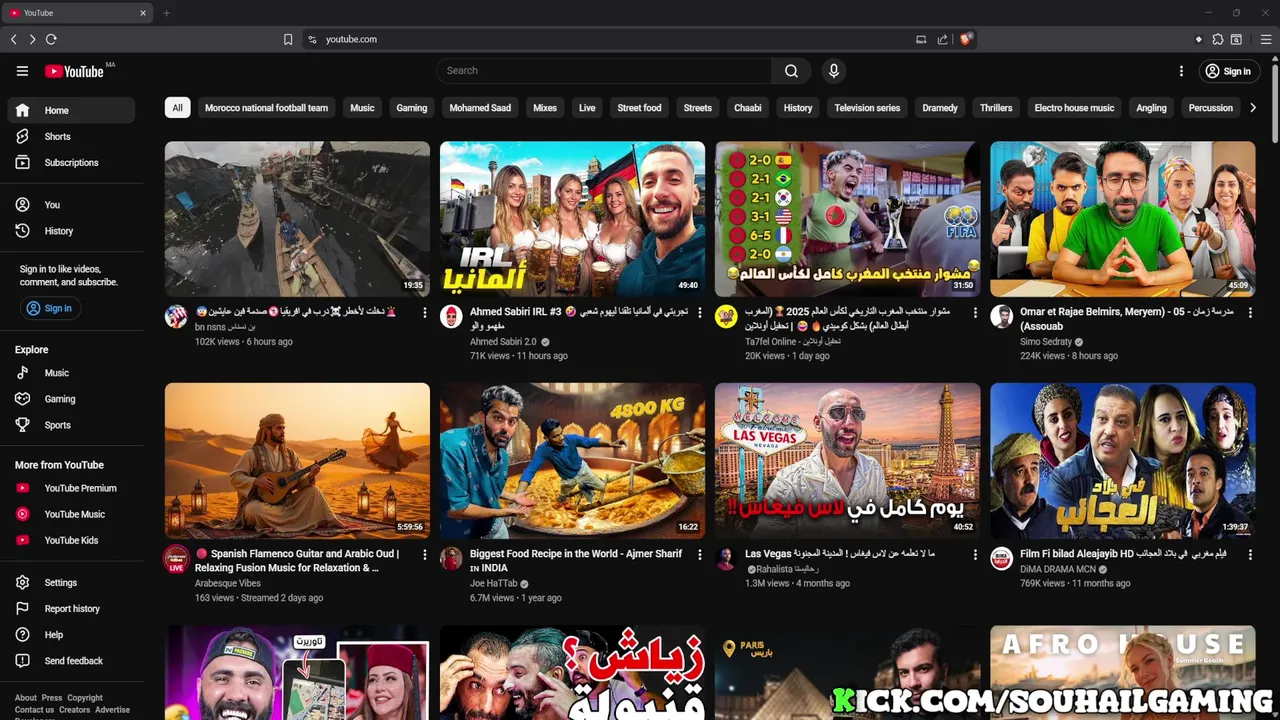
Task: Open Settings in the sidebar
Action: (x=70, y=582)
